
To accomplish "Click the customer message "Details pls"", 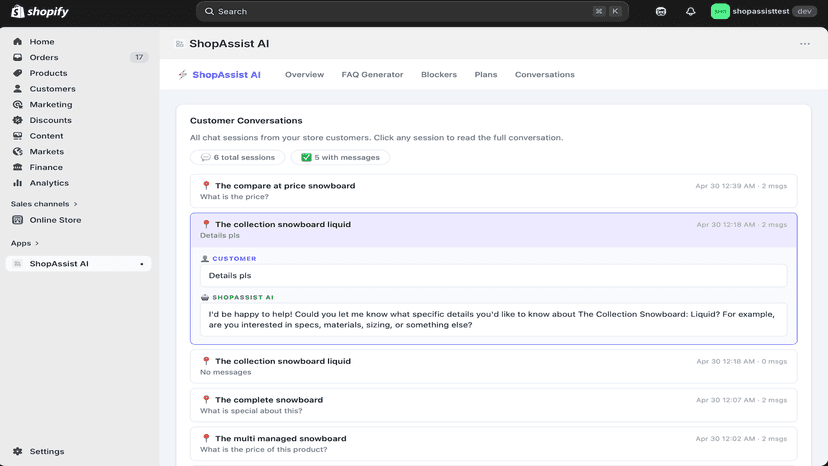I will click(493, 276).
